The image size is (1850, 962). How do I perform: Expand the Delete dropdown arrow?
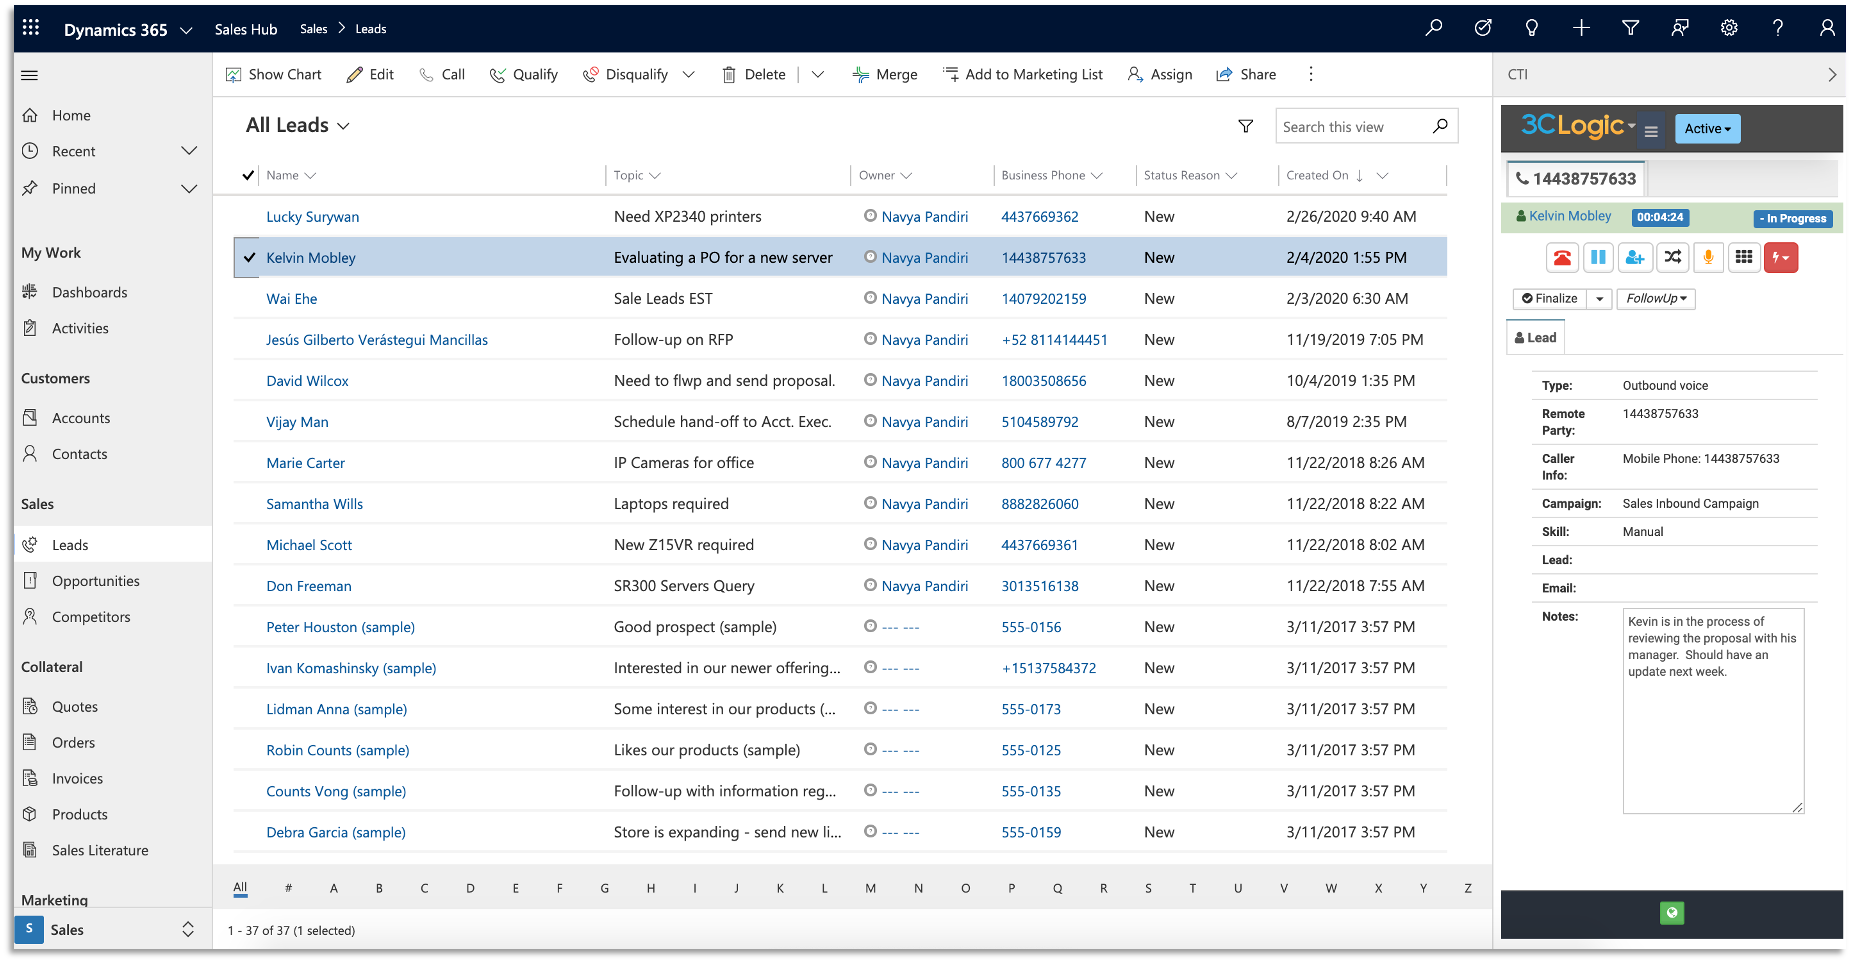coord(817,74)
